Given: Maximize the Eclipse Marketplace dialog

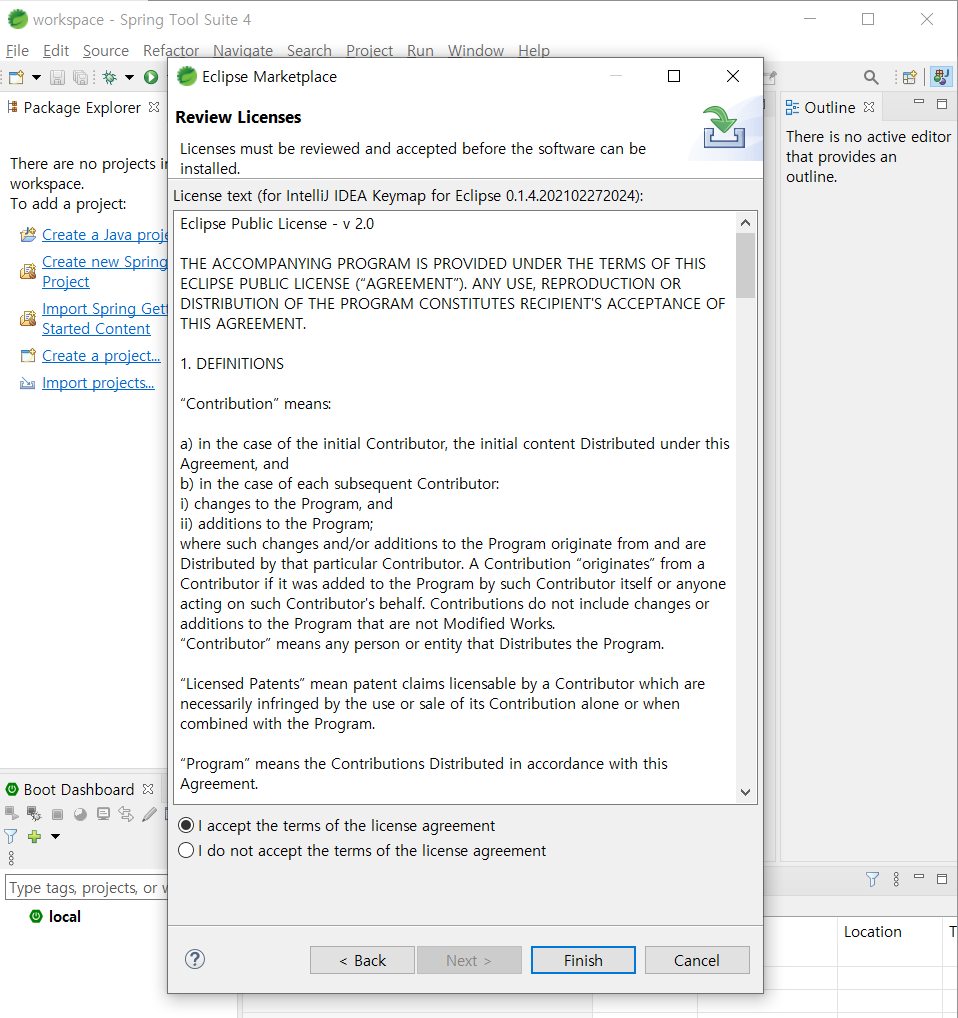Looking at the screenshot, I should [x=674, y=76].
